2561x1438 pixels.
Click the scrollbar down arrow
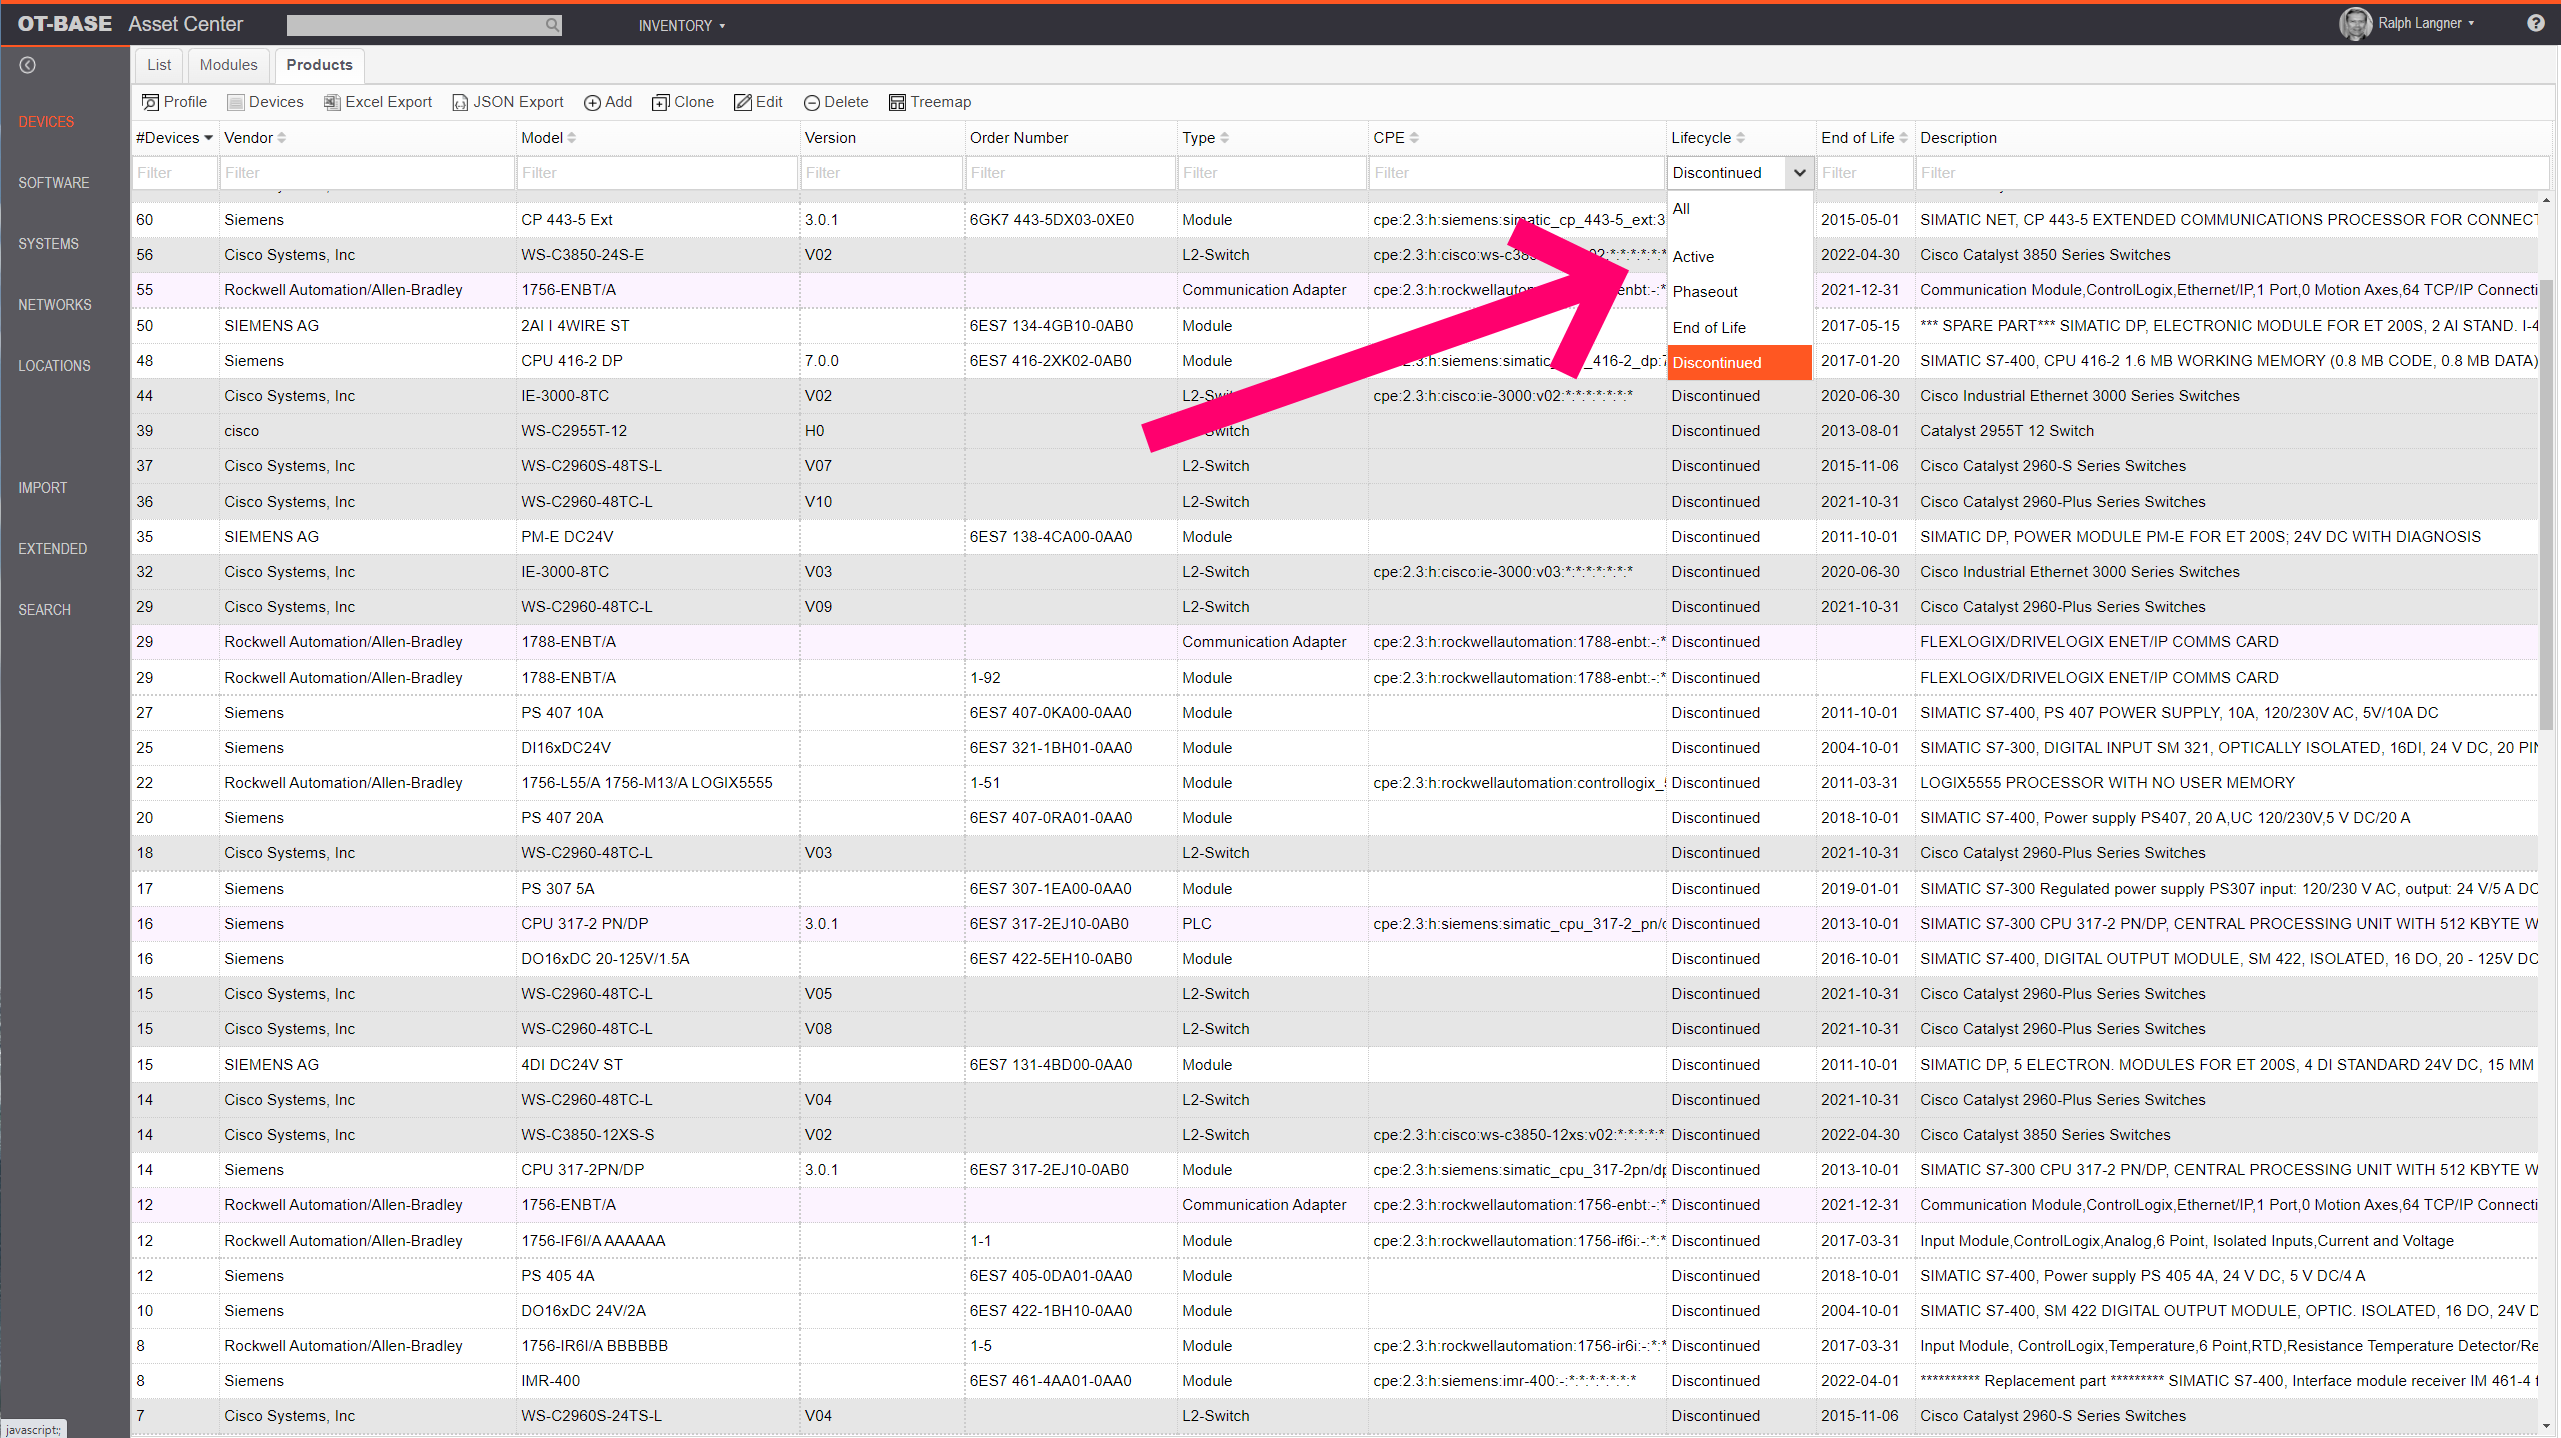click(2547, 1426)
